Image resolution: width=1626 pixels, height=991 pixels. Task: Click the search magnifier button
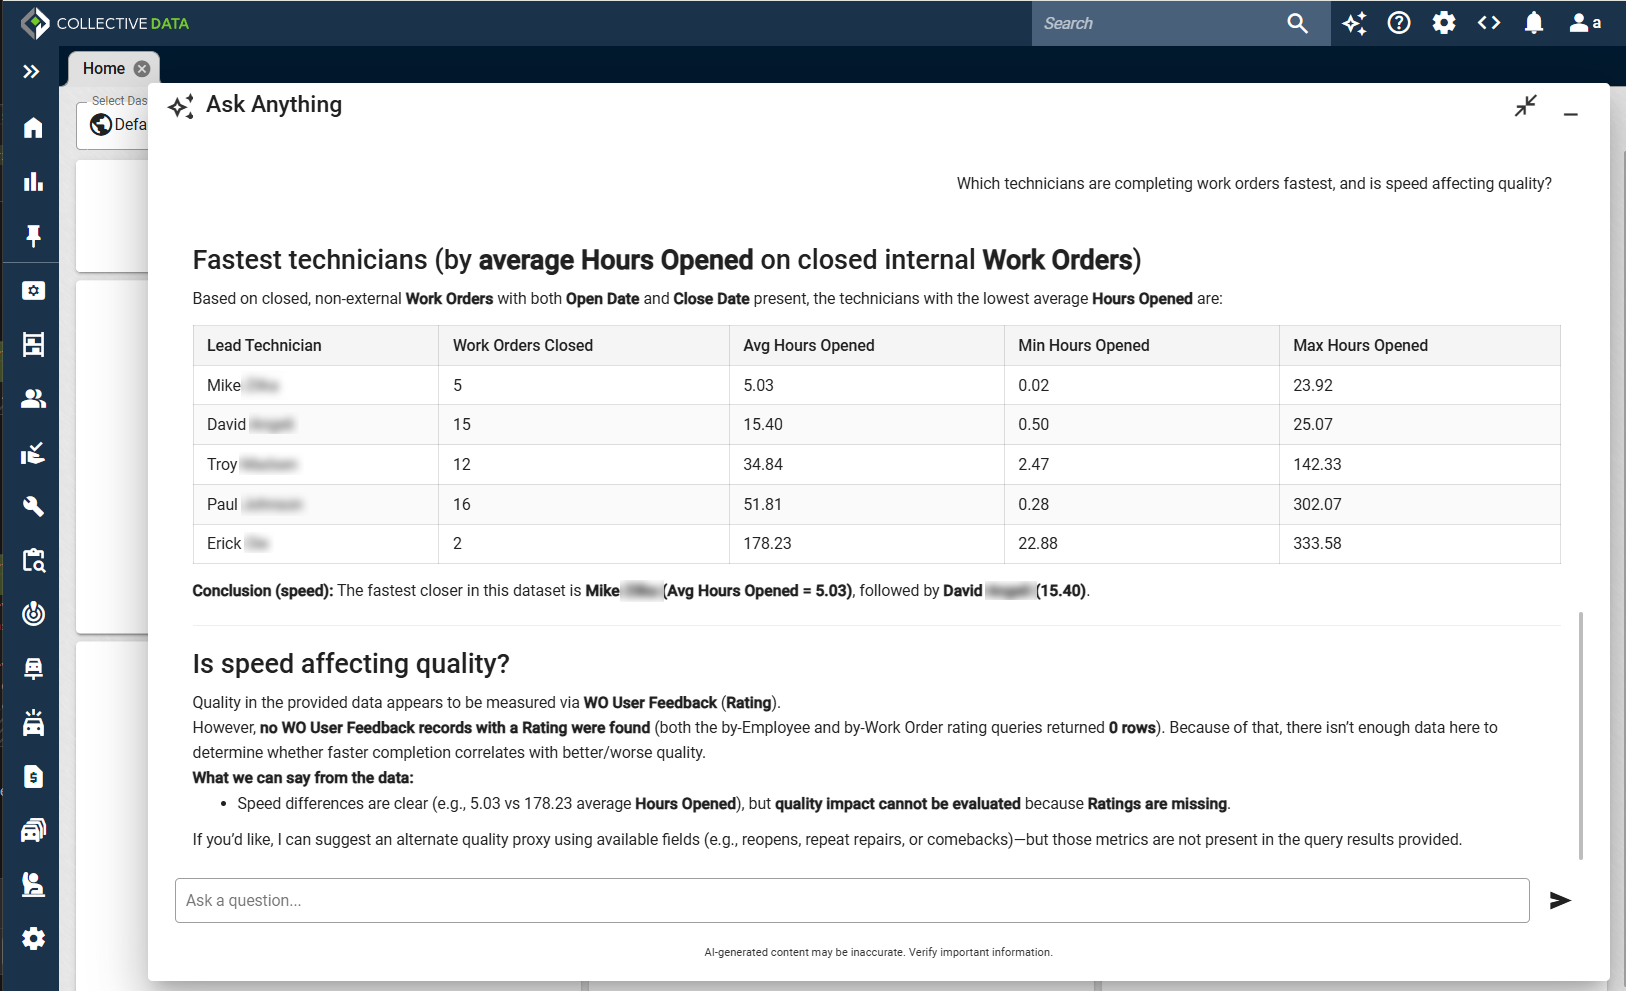click(x=1297, y=23)
